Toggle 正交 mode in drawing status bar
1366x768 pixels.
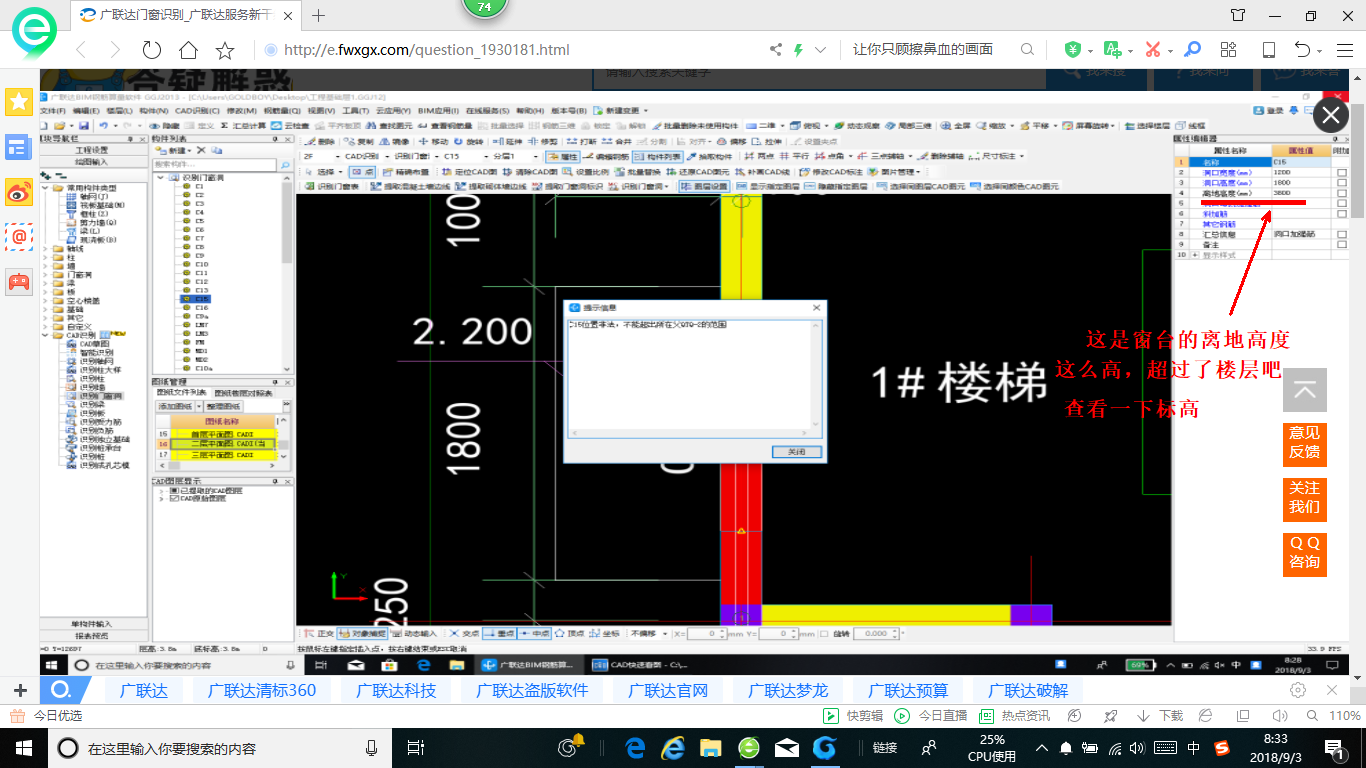coord(320,634)
